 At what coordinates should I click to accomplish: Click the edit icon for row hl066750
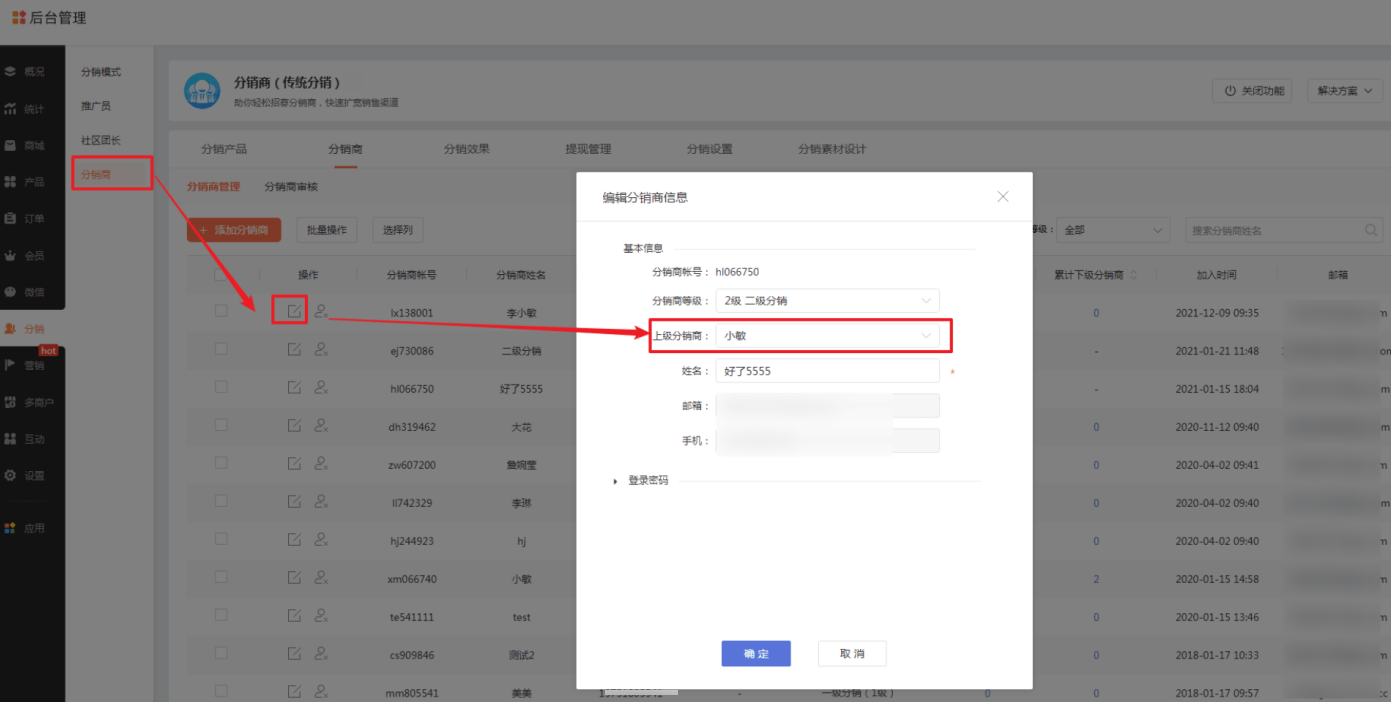pyautogui.click(x=294, y=387)
